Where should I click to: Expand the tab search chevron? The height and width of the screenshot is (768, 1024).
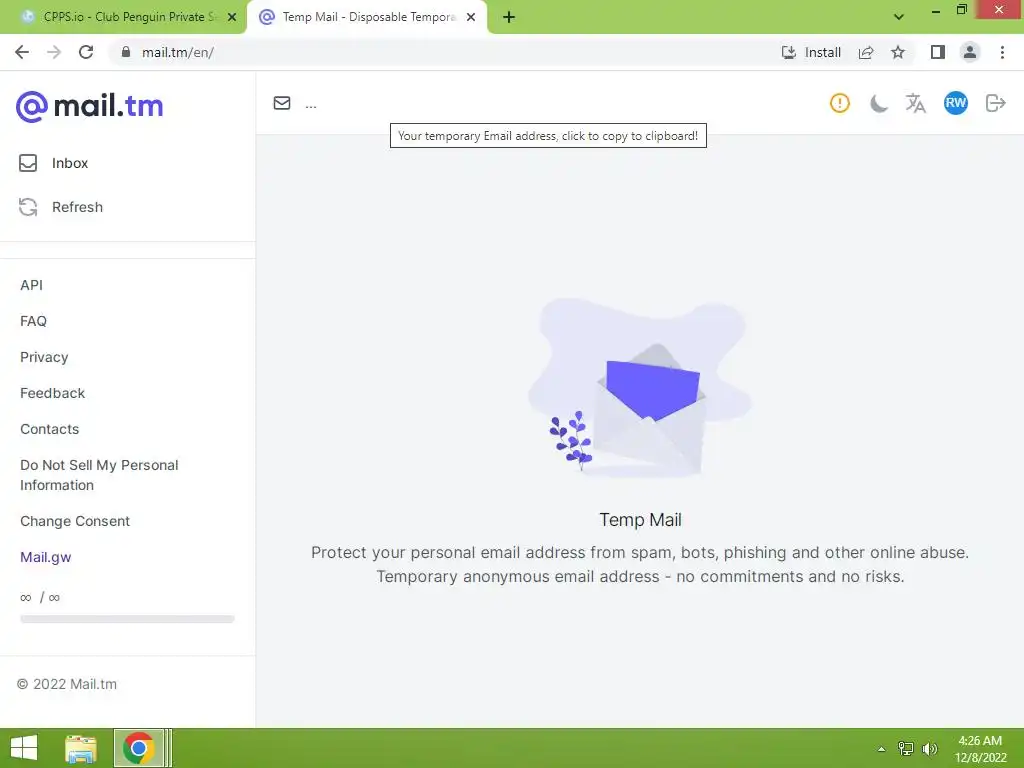[x=899, y=17]
